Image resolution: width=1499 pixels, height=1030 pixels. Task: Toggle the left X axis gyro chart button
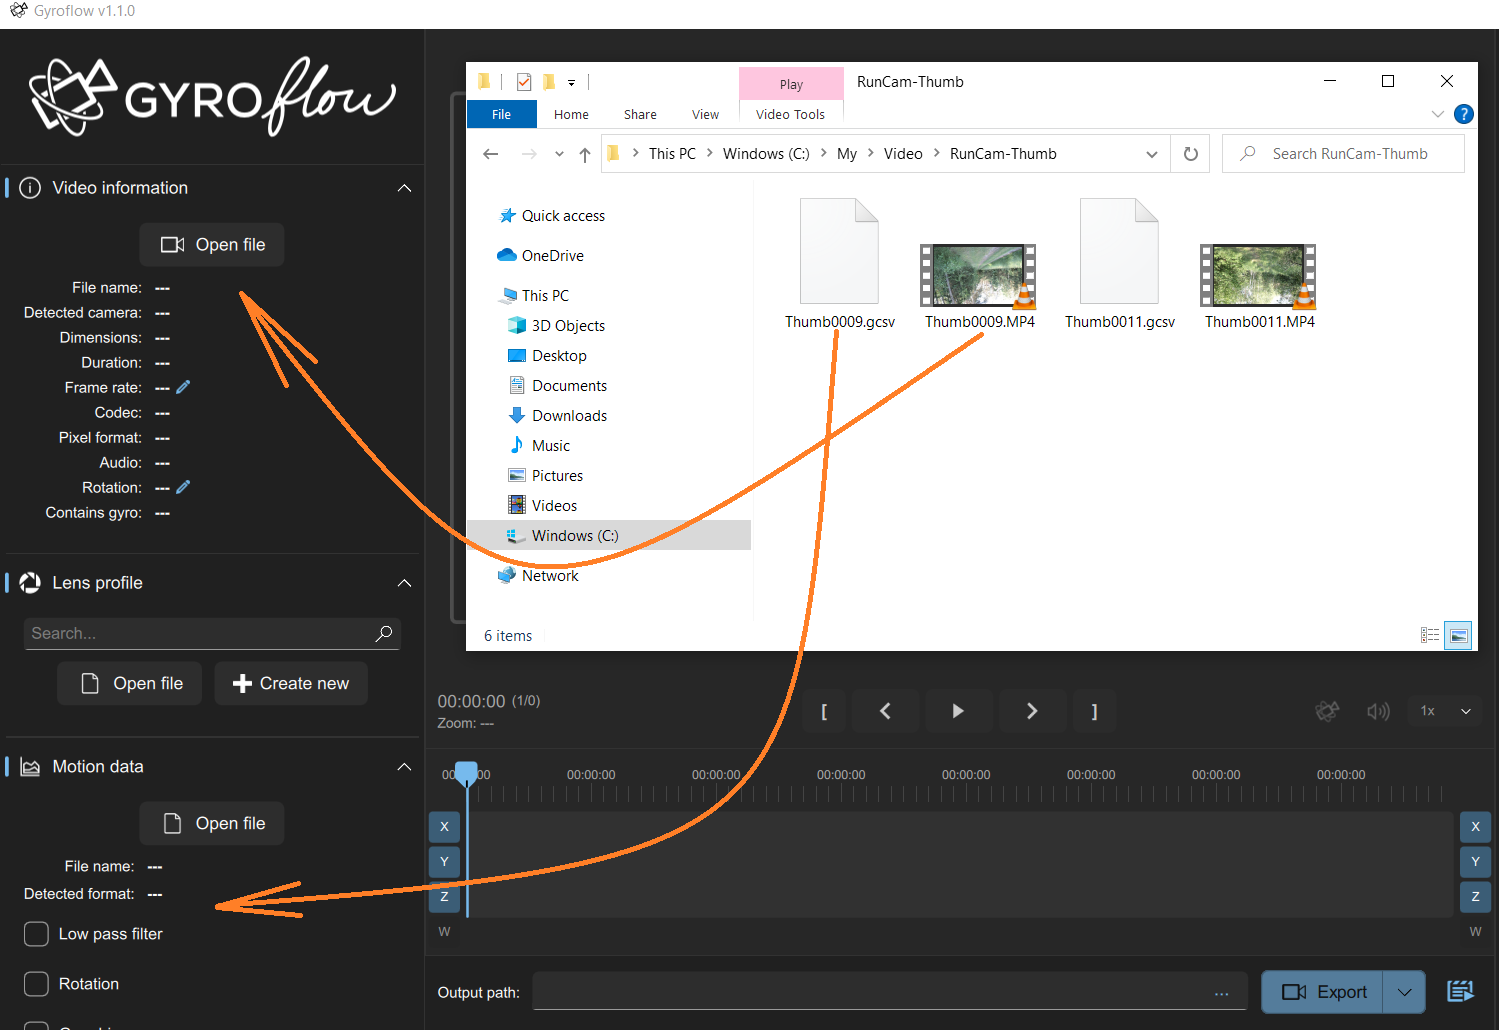(x=444, y=827)
